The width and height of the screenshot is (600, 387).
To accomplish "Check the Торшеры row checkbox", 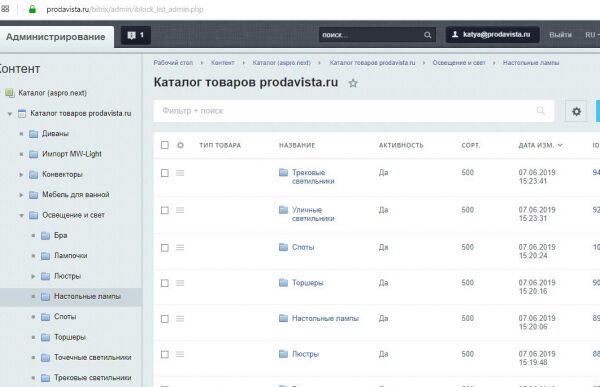I will pyautogui.click(x=165, y=283).
